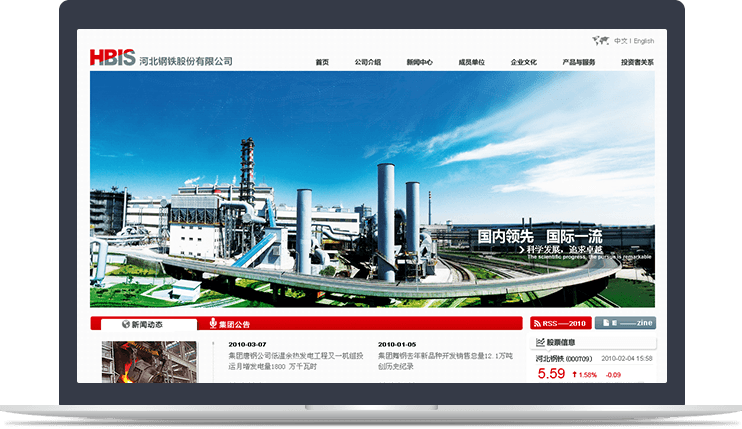
Task: Open 产品与服务 from the navigation
Action: [x=578, y=62]
